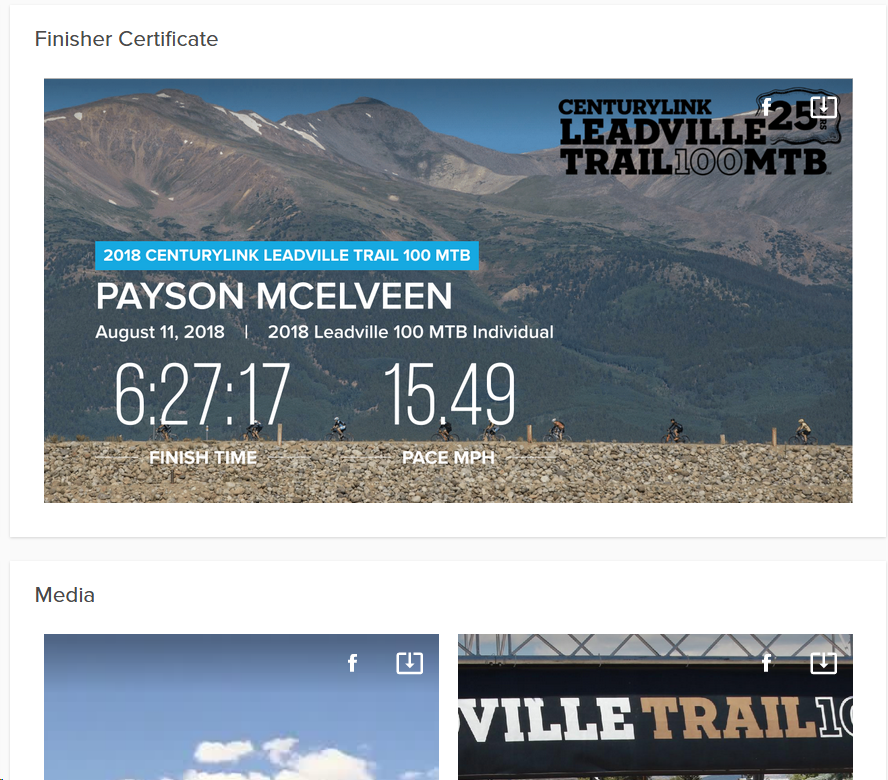Screen dimensions: 888x780
Task: Share the finisher certificate on Facebook
Action: point(766,107)
